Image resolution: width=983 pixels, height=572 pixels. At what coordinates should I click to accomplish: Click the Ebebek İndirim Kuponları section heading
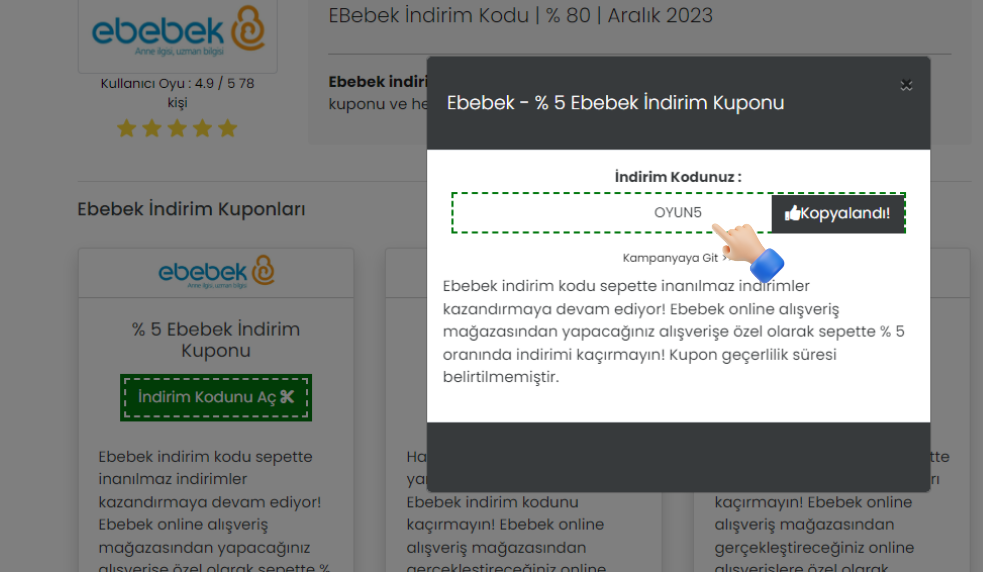click(191, 209)
